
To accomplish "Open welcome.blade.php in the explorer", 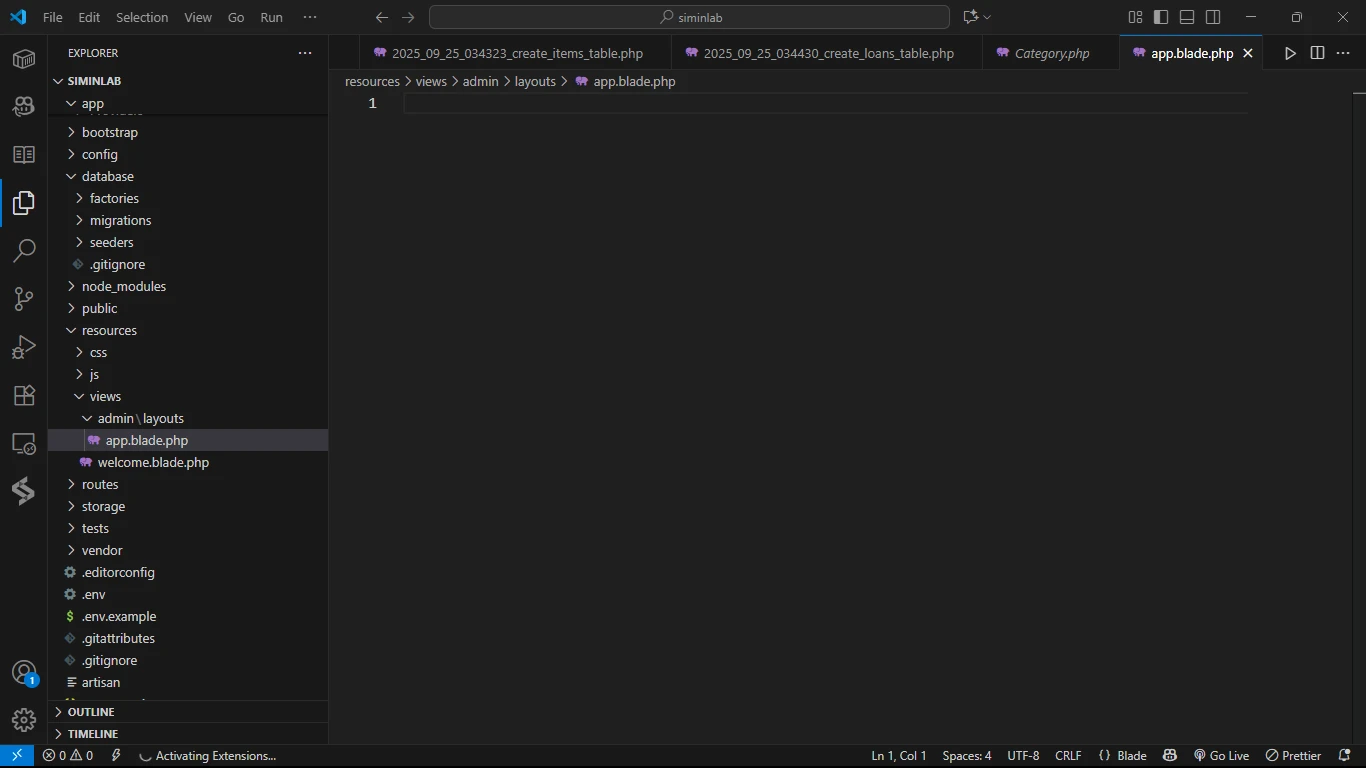I will pos(153,462).
